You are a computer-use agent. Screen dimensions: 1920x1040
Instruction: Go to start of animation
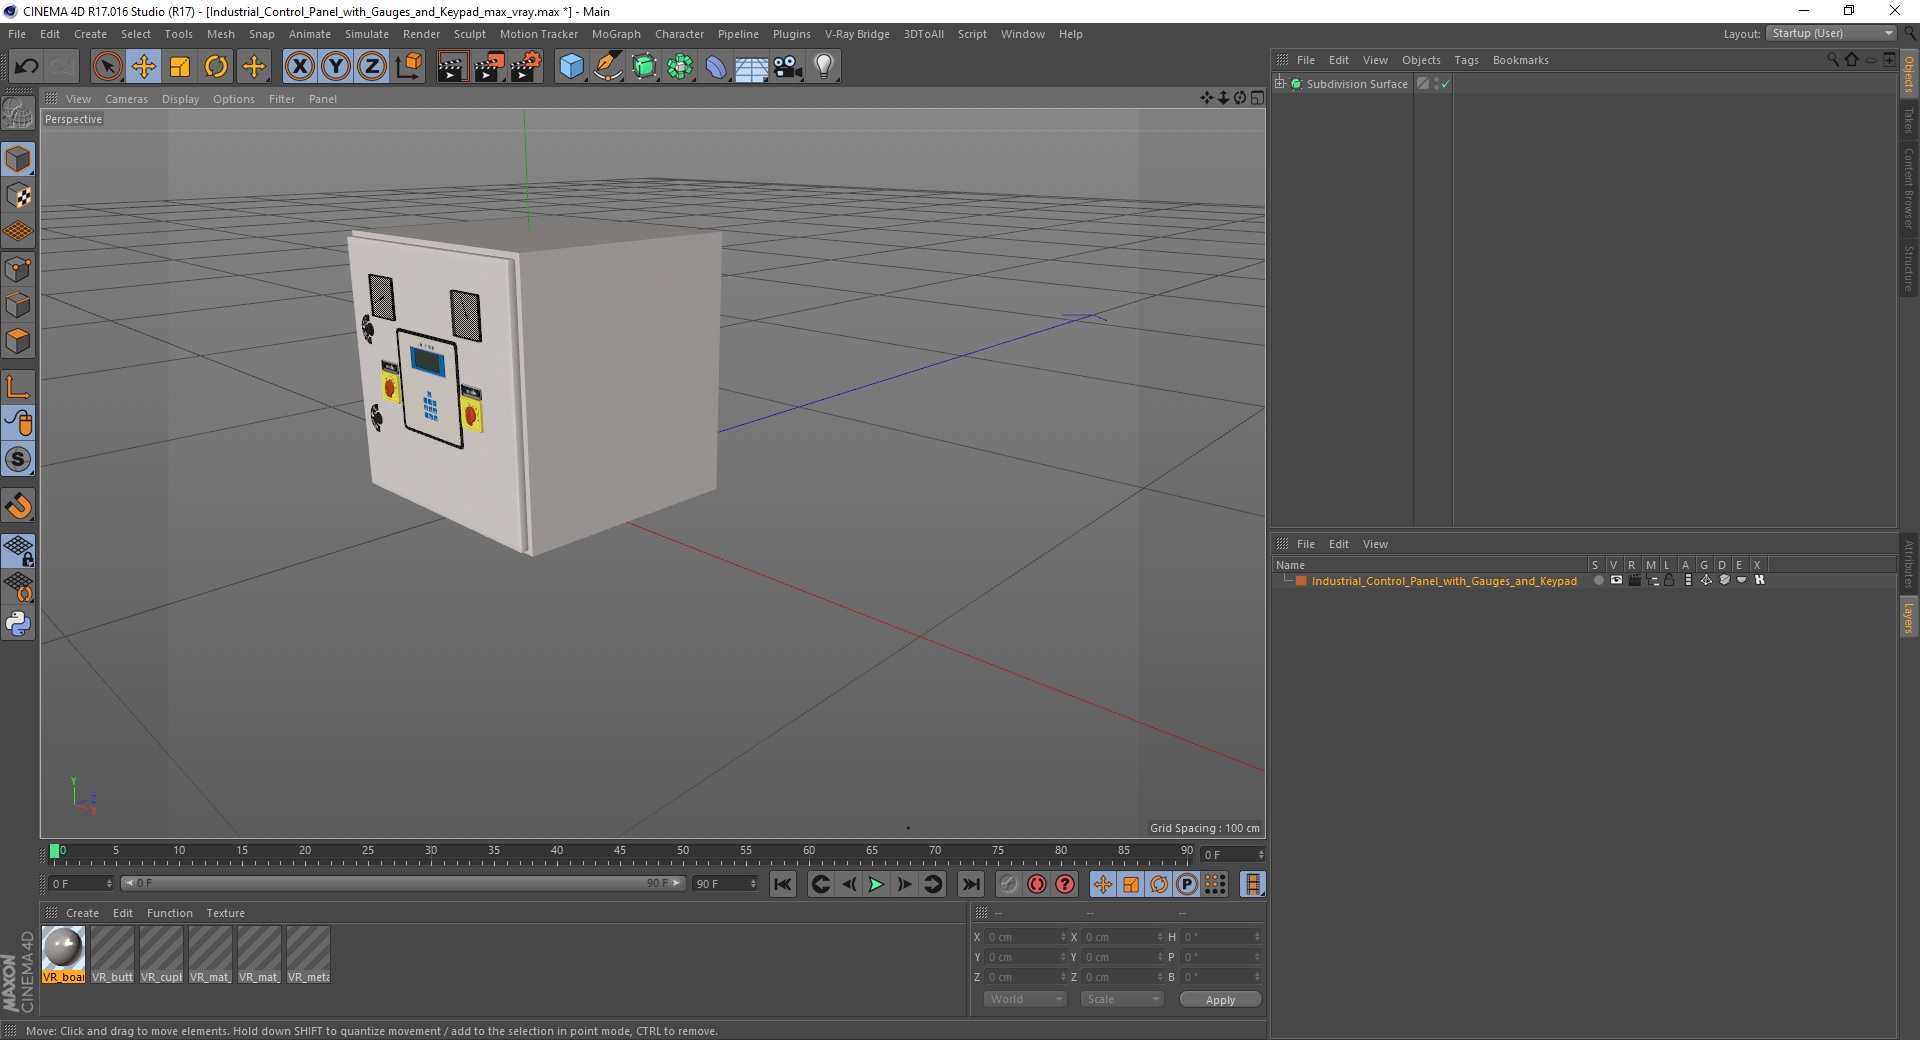tap(783, 884)
